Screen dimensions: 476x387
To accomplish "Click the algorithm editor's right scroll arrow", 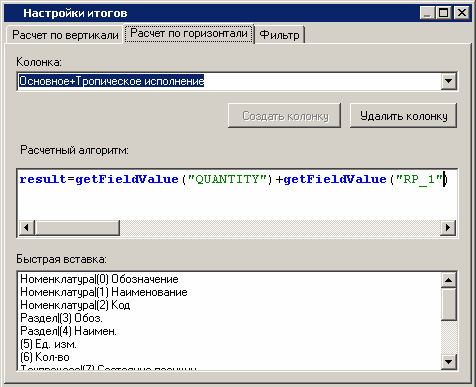I will tap(448, 228).
